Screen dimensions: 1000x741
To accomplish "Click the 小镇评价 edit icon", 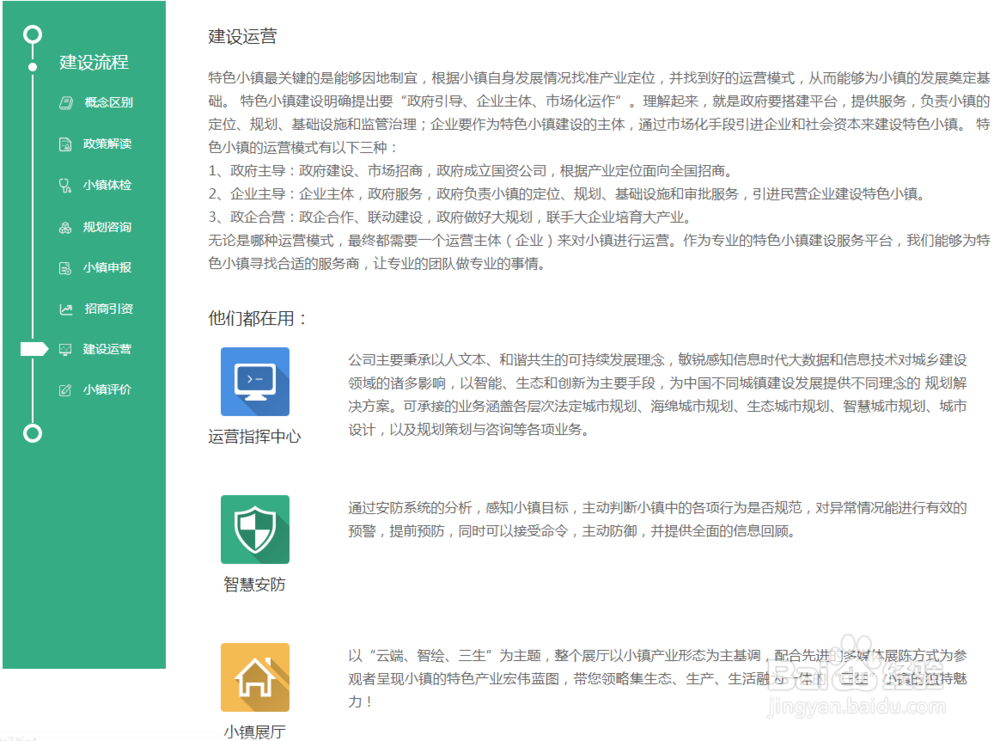I will (x=65, y=390).
